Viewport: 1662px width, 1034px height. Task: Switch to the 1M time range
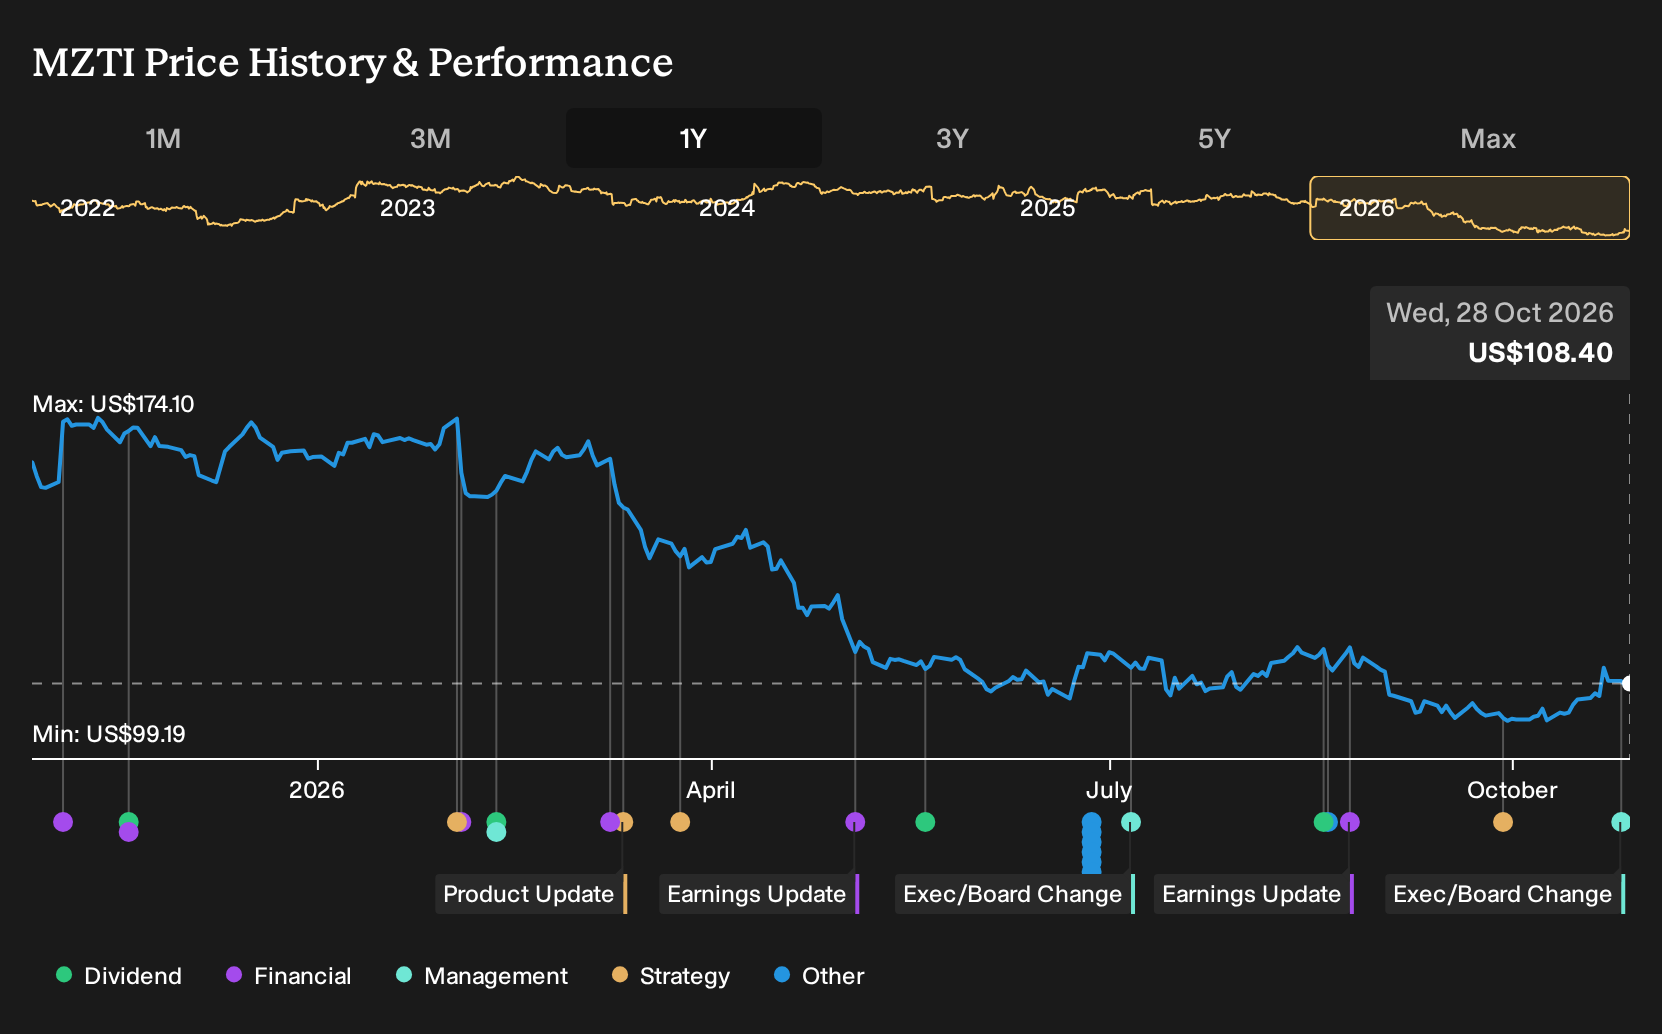[x=164, y=139]
